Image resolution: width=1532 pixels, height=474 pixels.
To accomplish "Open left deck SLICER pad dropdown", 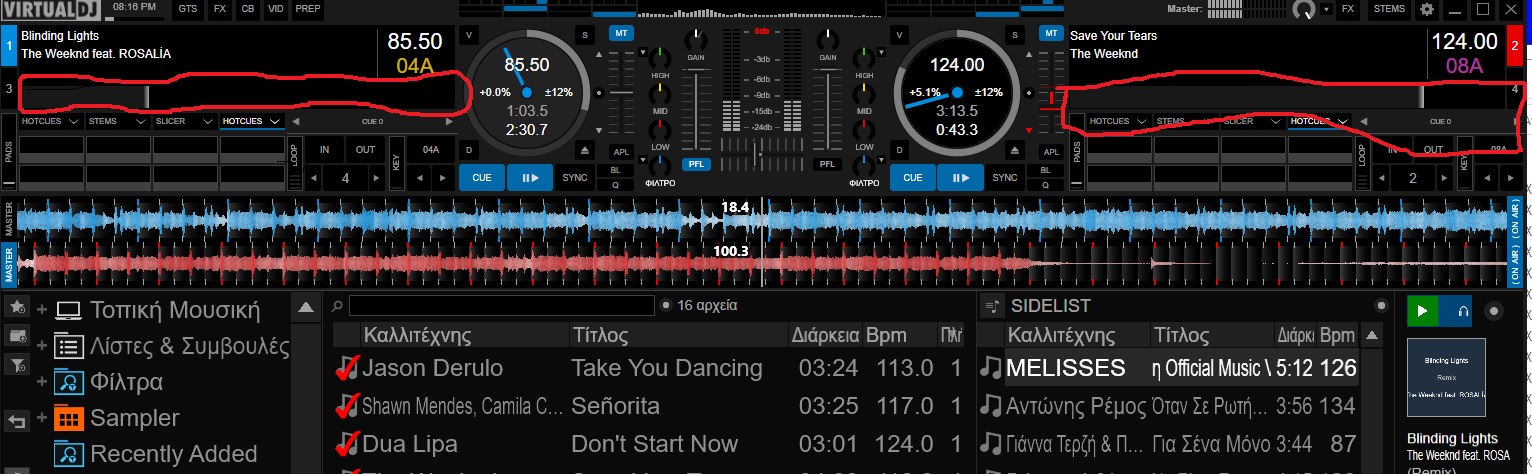I will 207,121.
